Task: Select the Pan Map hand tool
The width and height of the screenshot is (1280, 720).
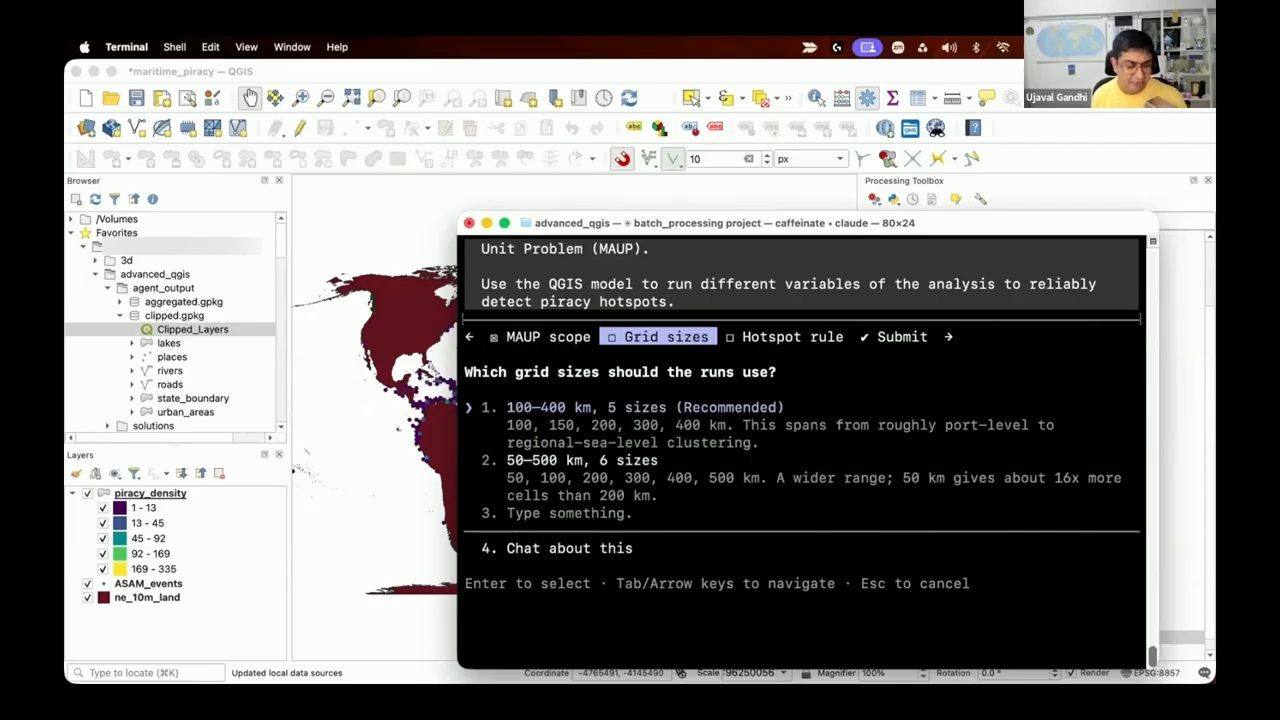Action: coord(249,97)
